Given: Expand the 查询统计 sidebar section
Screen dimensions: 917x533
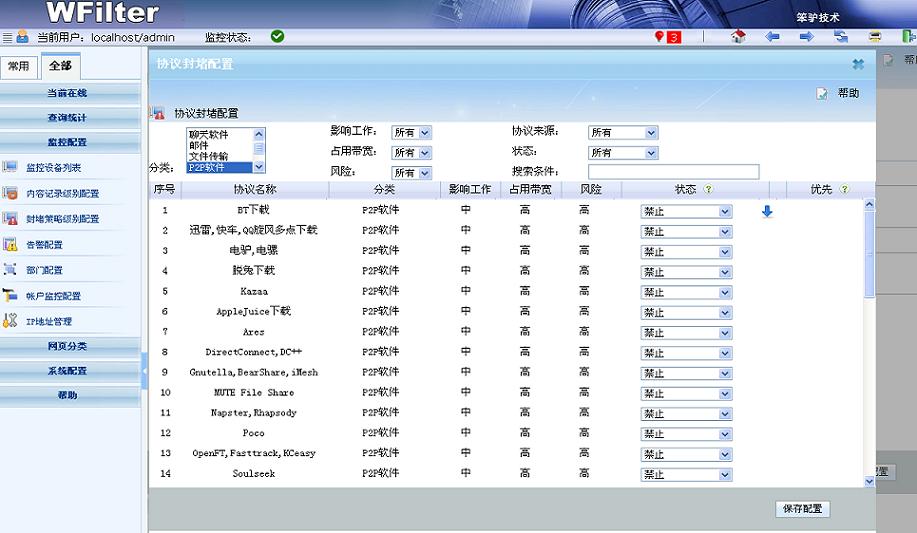Looking at the screenshot, I should (x=68, y=117).
